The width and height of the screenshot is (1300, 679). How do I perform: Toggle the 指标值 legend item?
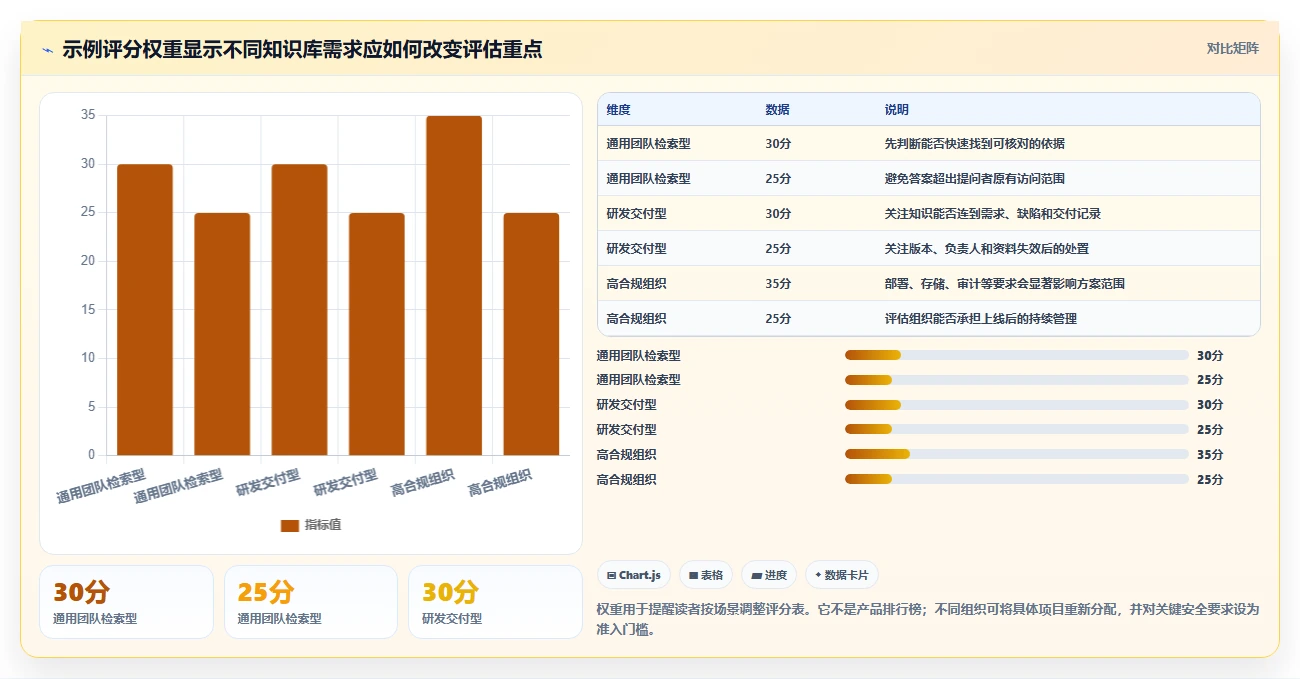tap(311, 525)
